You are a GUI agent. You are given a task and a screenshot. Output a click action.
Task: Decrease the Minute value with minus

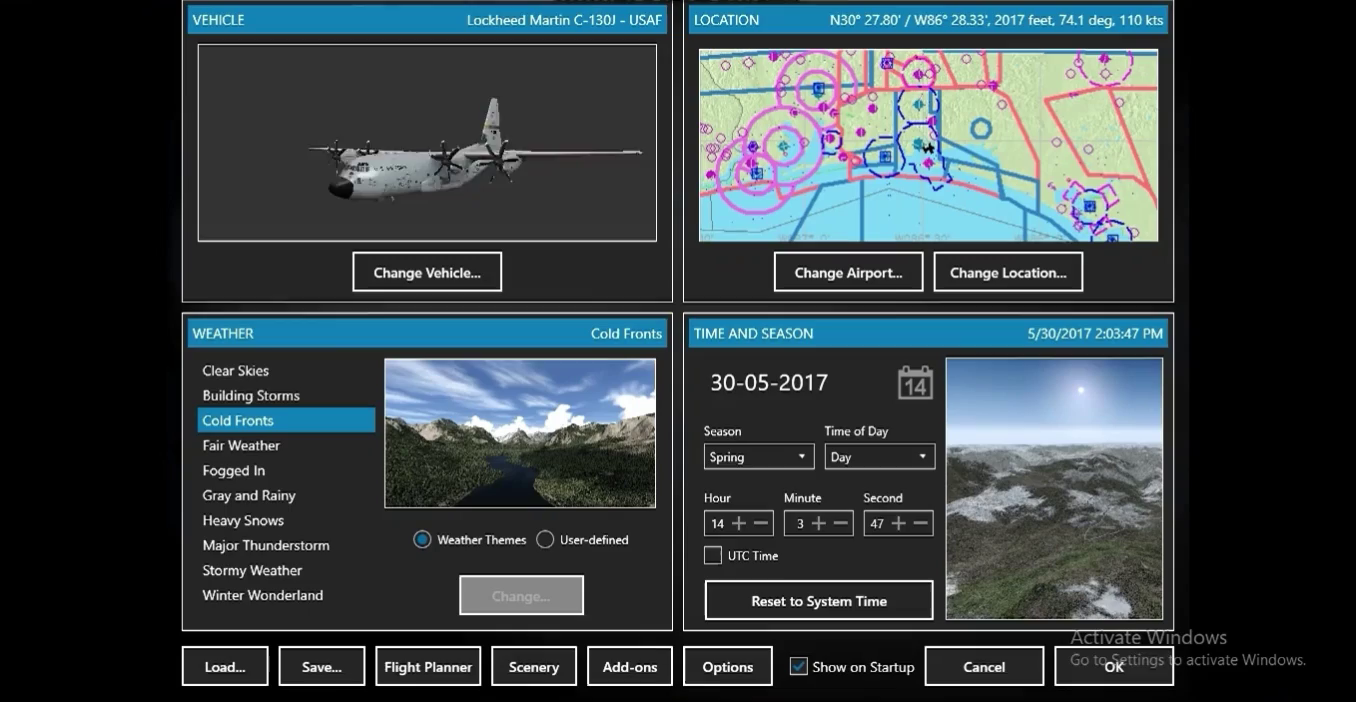pos(841,524)
